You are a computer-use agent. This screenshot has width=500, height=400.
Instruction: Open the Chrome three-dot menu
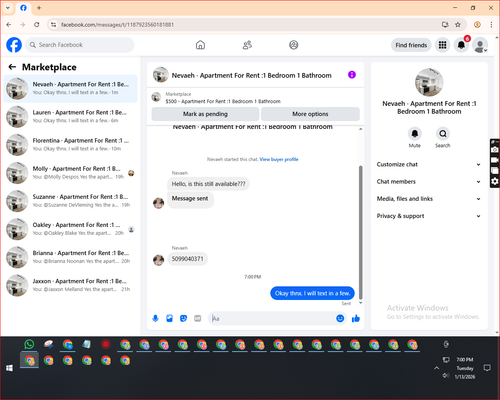[491, 25]
